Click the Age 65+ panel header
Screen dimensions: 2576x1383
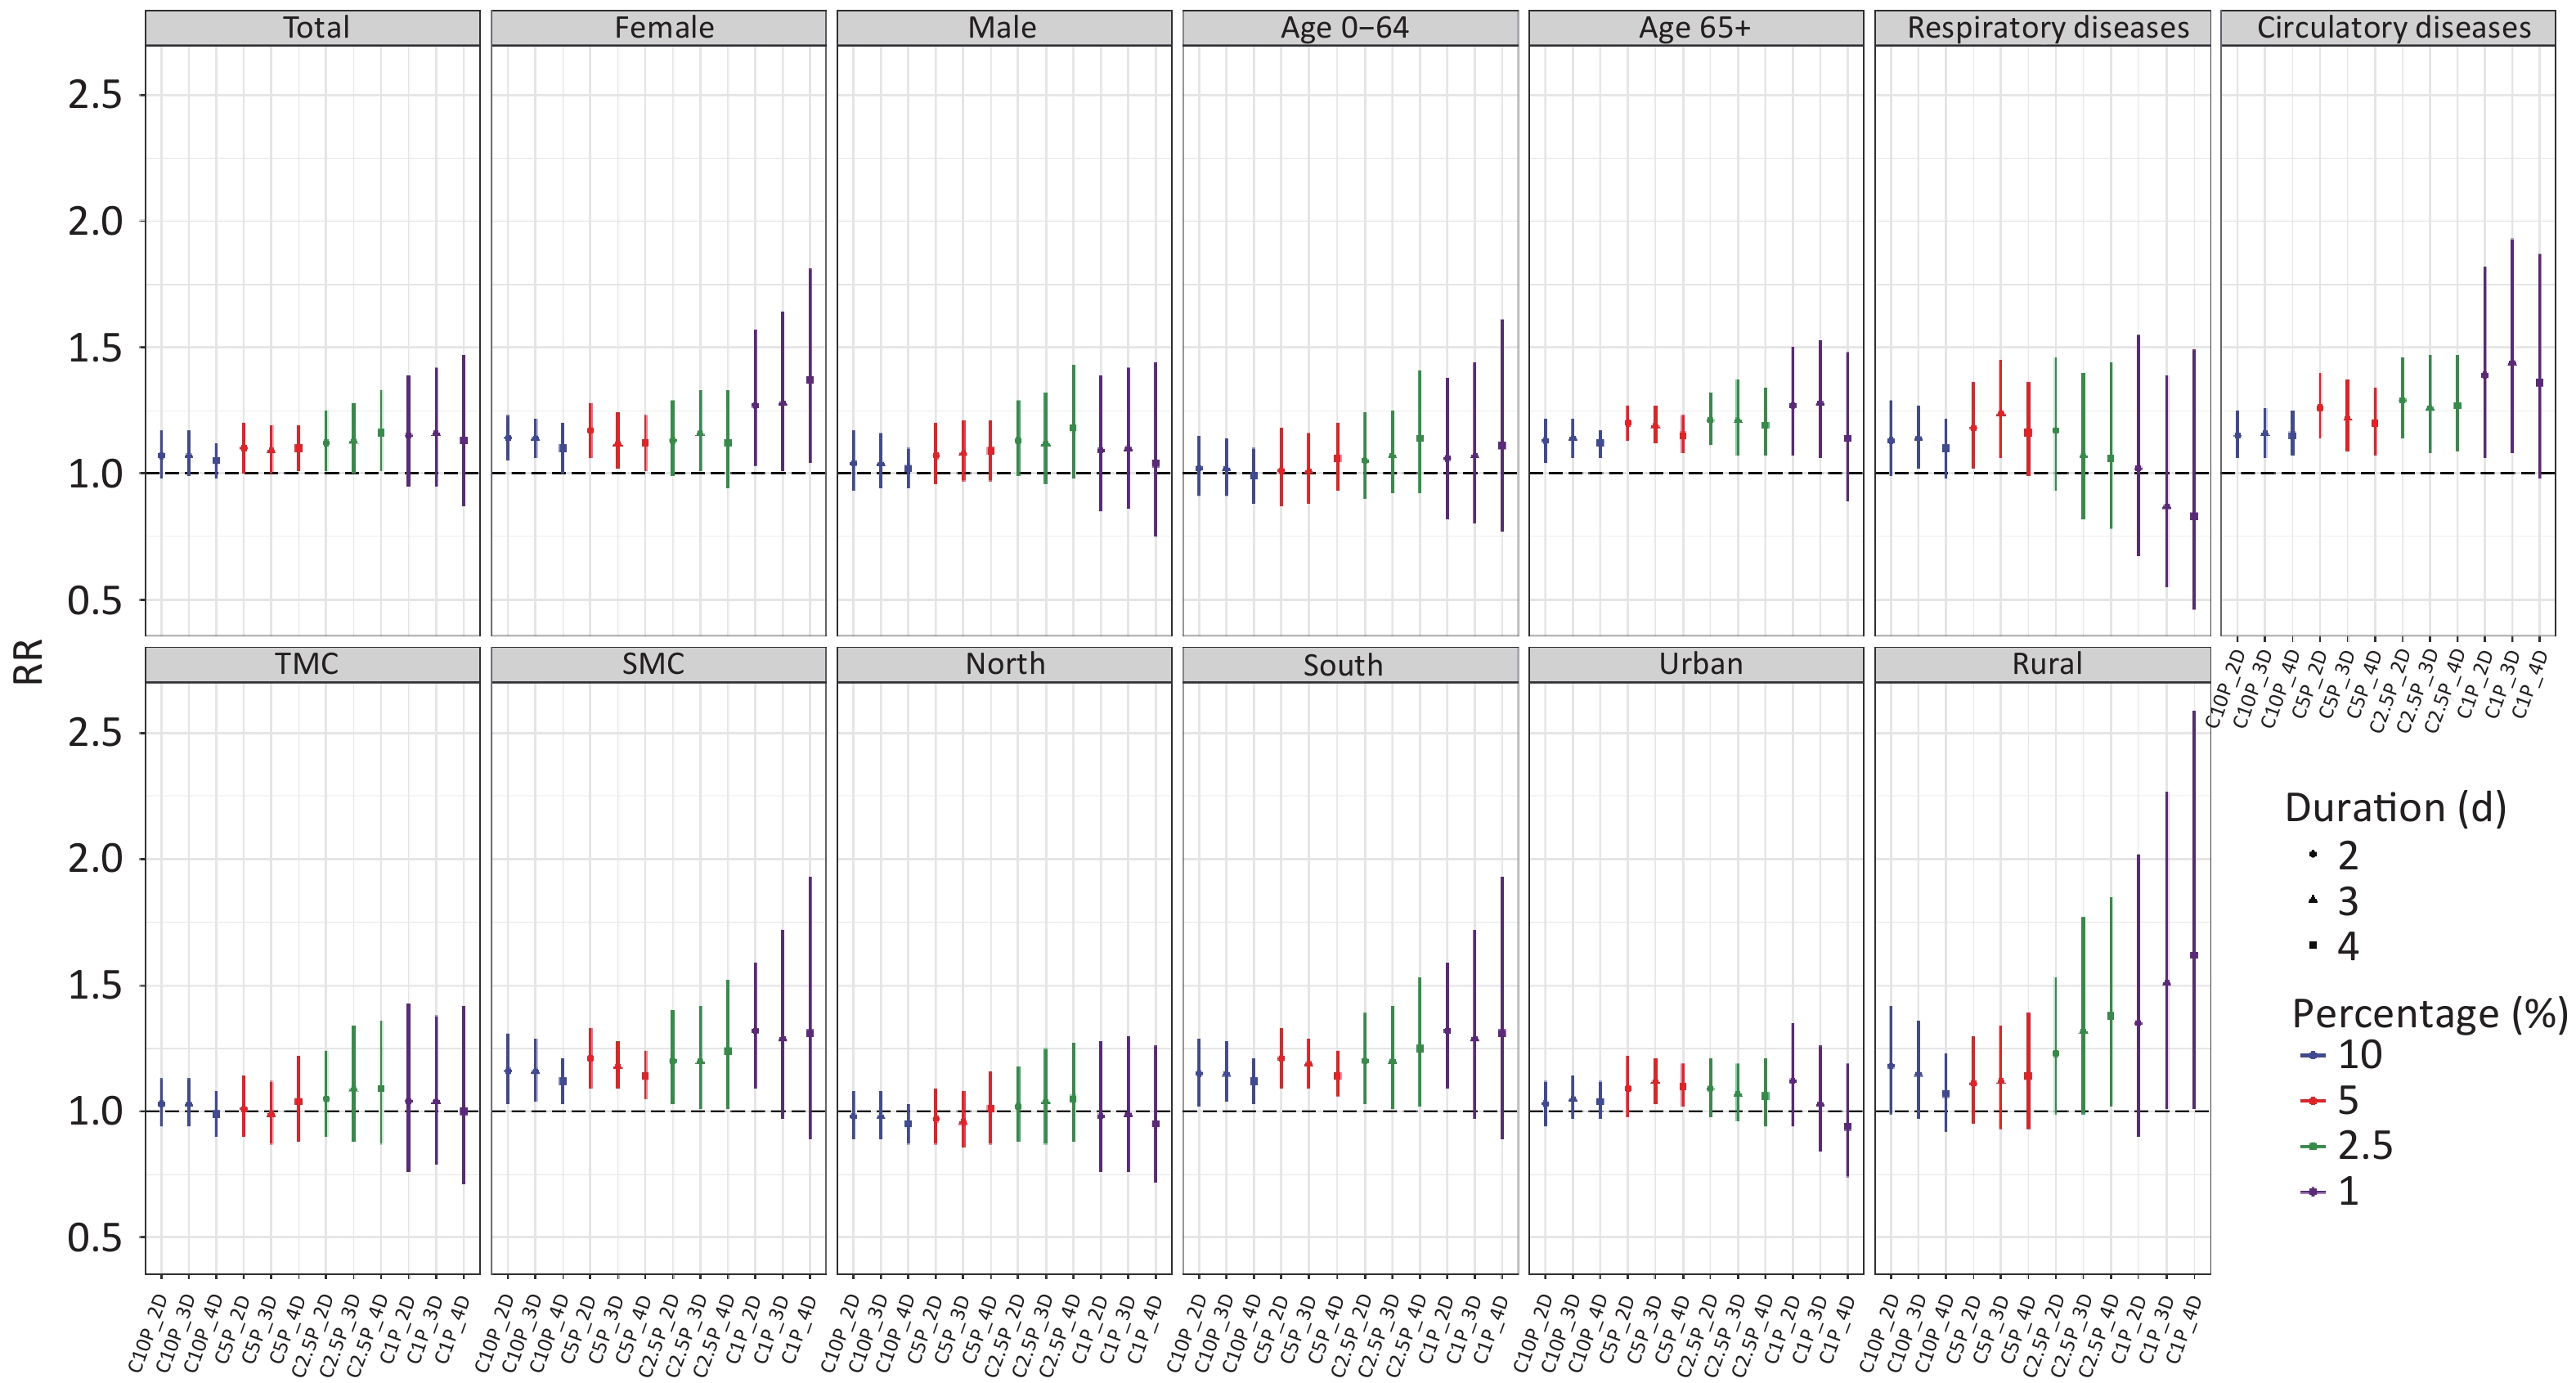1694,28
